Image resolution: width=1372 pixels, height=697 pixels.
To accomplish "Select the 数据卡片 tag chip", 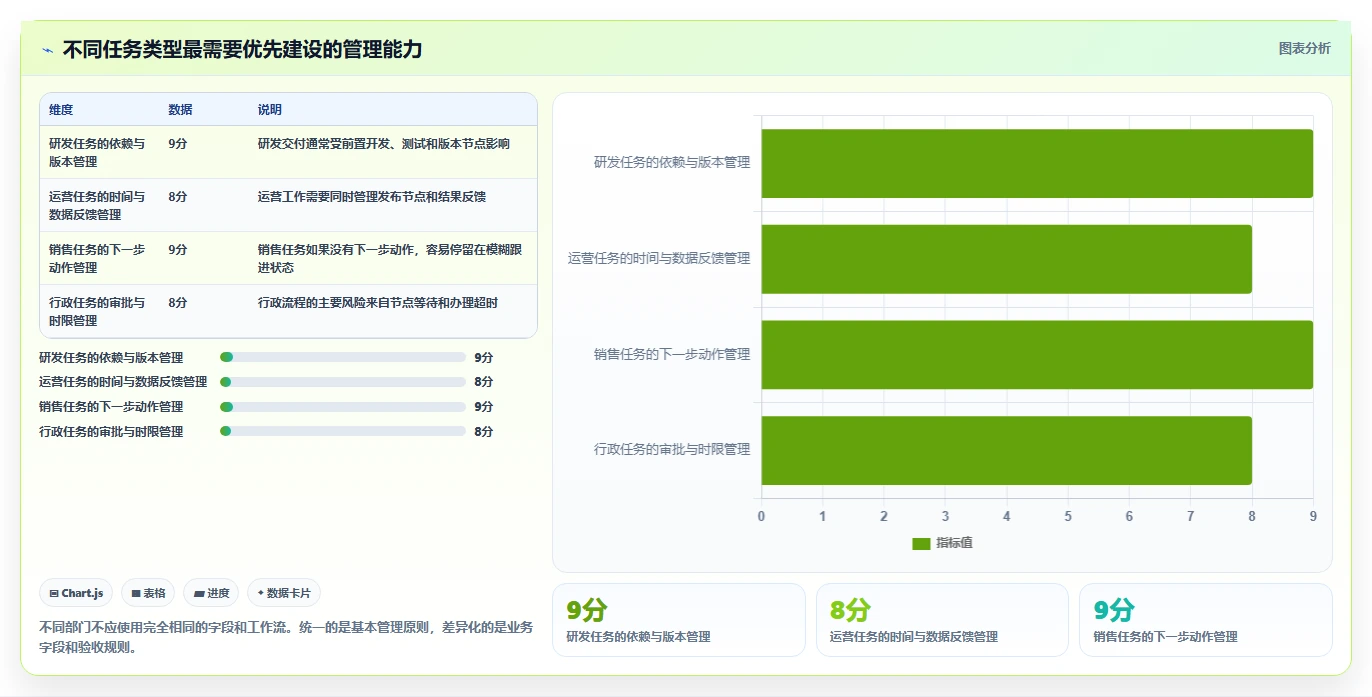I will pos(284,593).
